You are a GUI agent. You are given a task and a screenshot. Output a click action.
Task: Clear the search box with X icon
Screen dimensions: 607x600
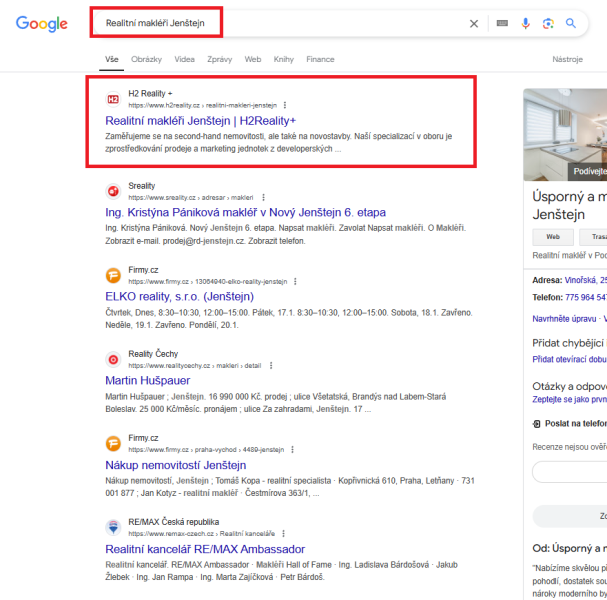coord(473,24)
